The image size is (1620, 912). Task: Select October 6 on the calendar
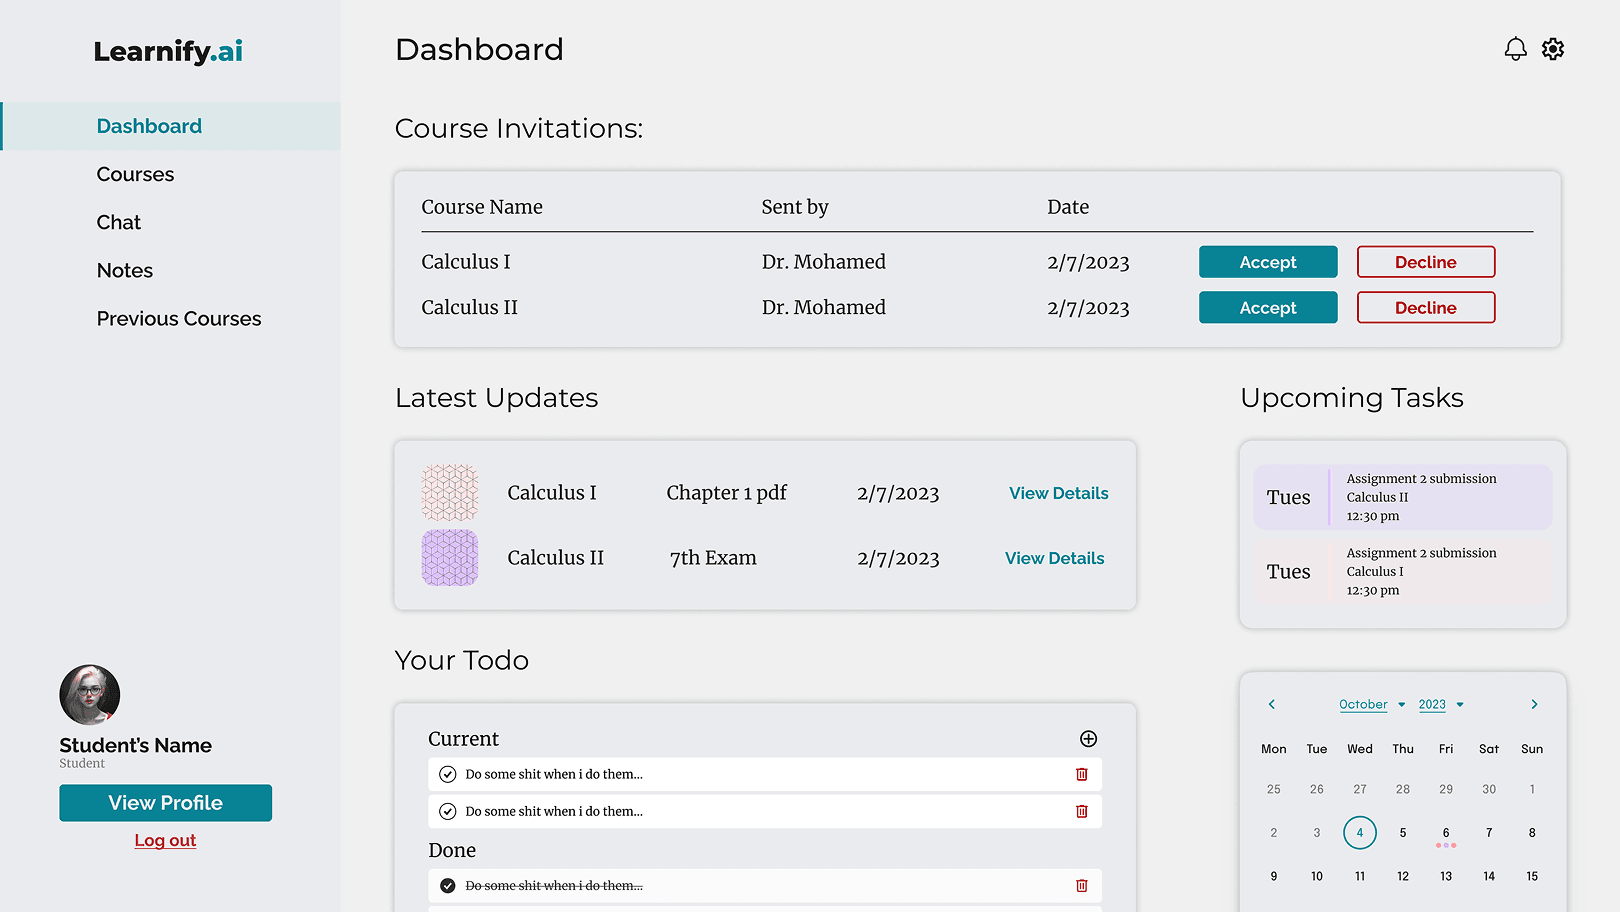coord(1445,833)
